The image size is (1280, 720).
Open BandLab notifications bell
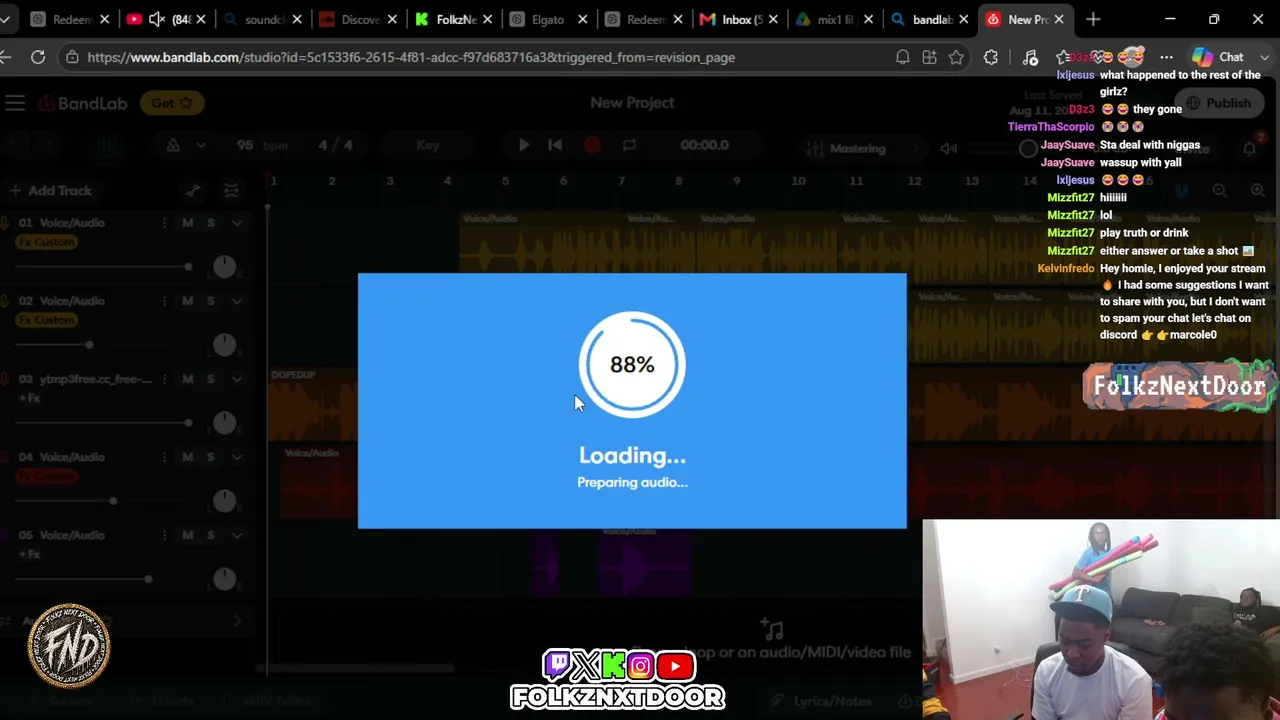[x=1249, y=149]
